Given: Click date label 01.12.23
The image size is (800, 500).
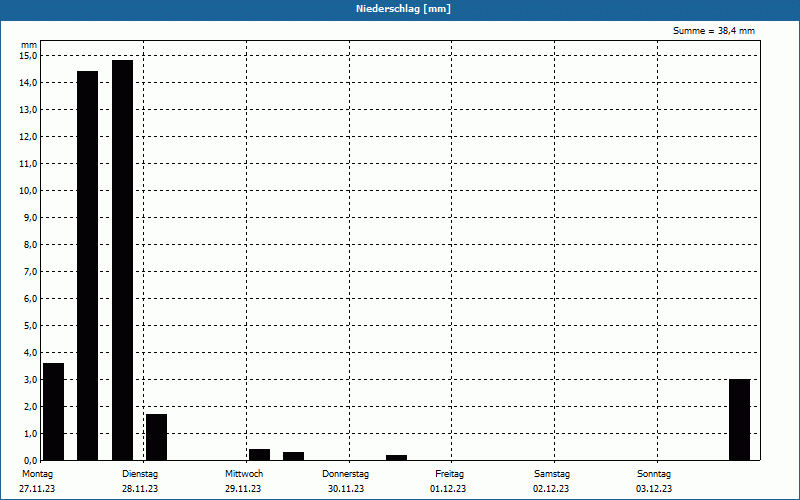Looking at the screenshot, I should (448, 489).
